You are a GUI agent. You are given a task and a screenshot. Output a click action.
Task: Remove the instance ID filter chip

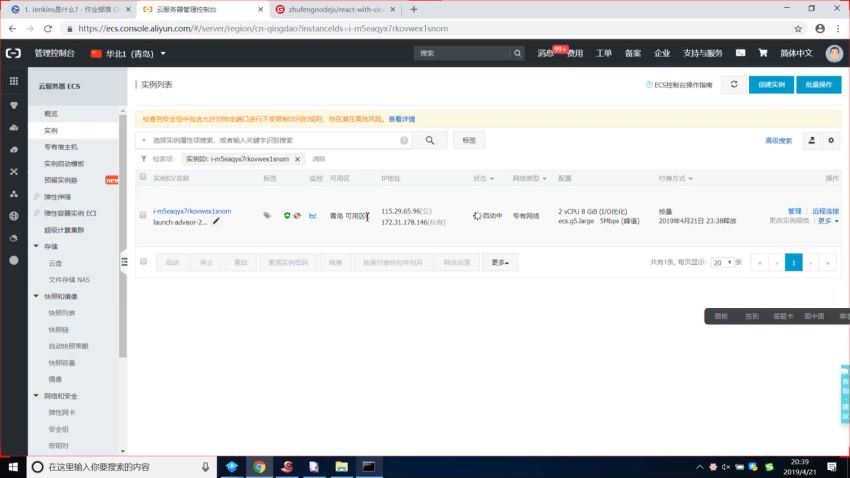coord(298,159)
